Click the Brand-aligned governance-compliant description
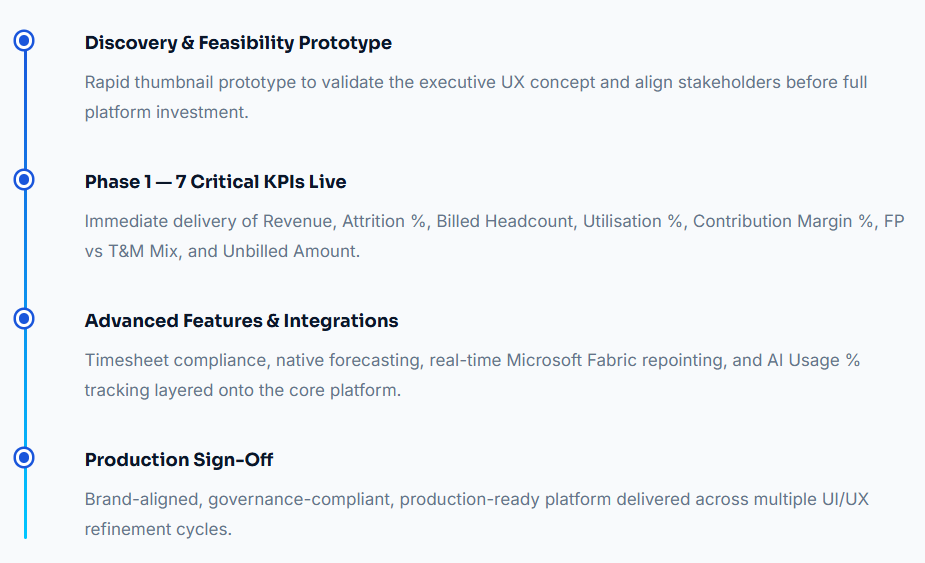Image resolution: width=925 pixels, height=563 pixels. pos(477,514)
